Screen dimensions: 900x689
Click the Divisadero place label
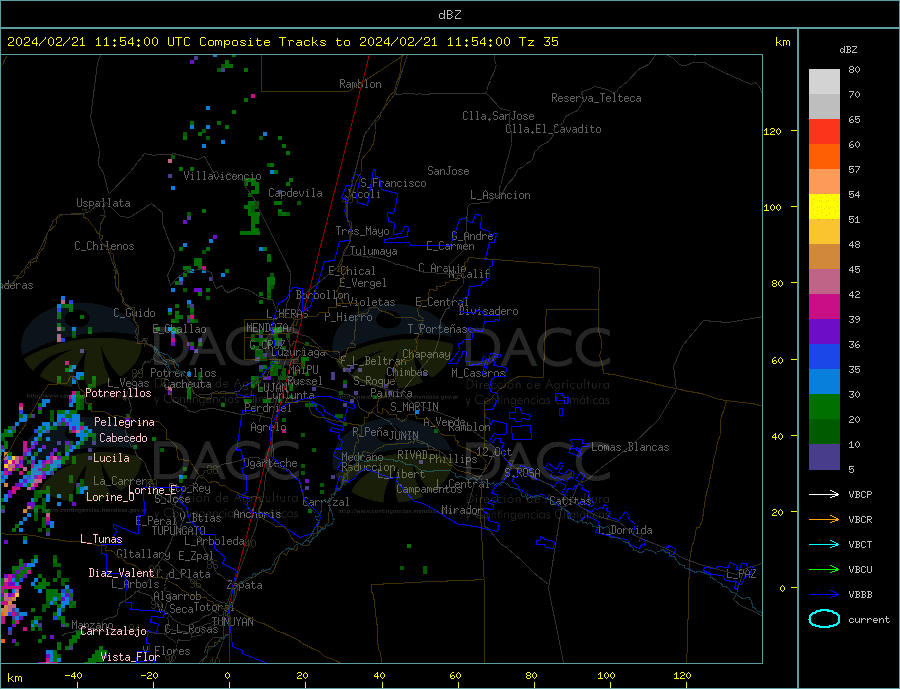coord(488,311)
